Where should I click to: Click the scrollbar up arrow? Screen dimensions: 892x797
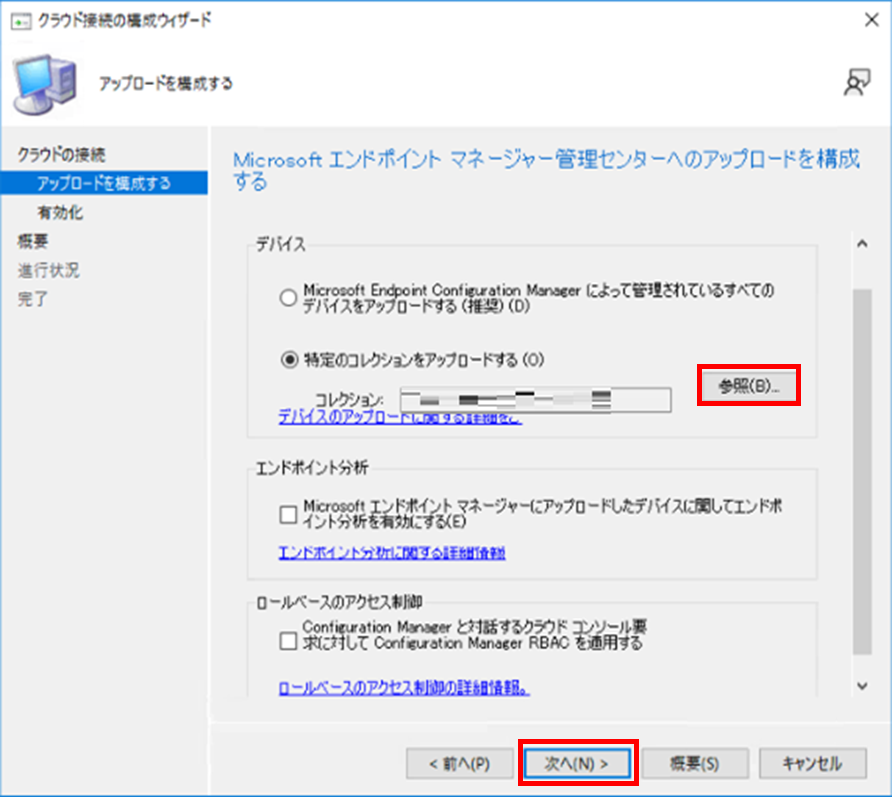862,244
